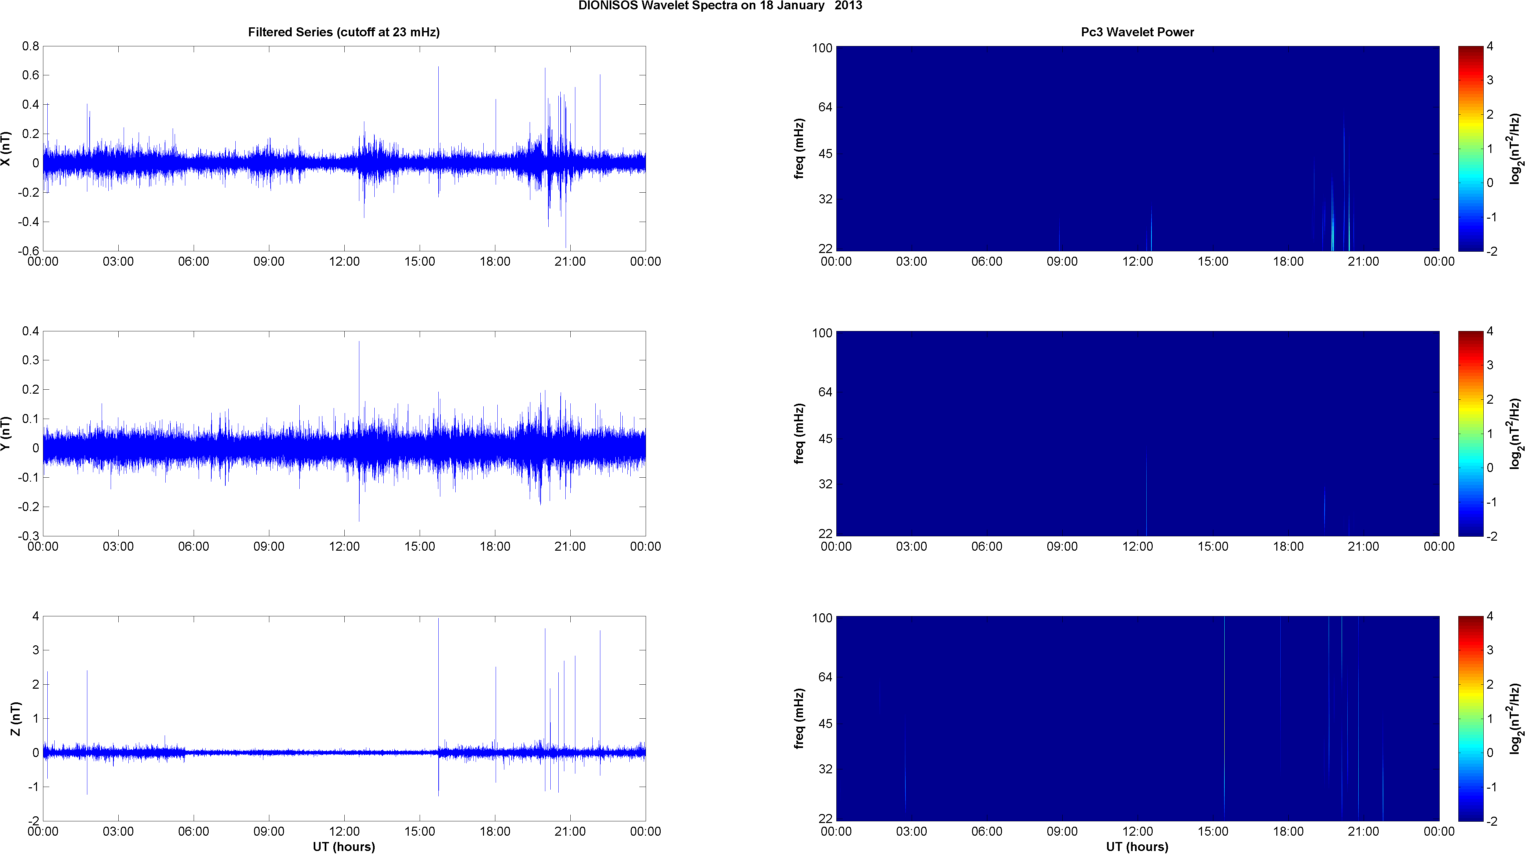Click the DIONISOS Wavelet Spectra main title
1525x854 pixels.
[720, 6]
